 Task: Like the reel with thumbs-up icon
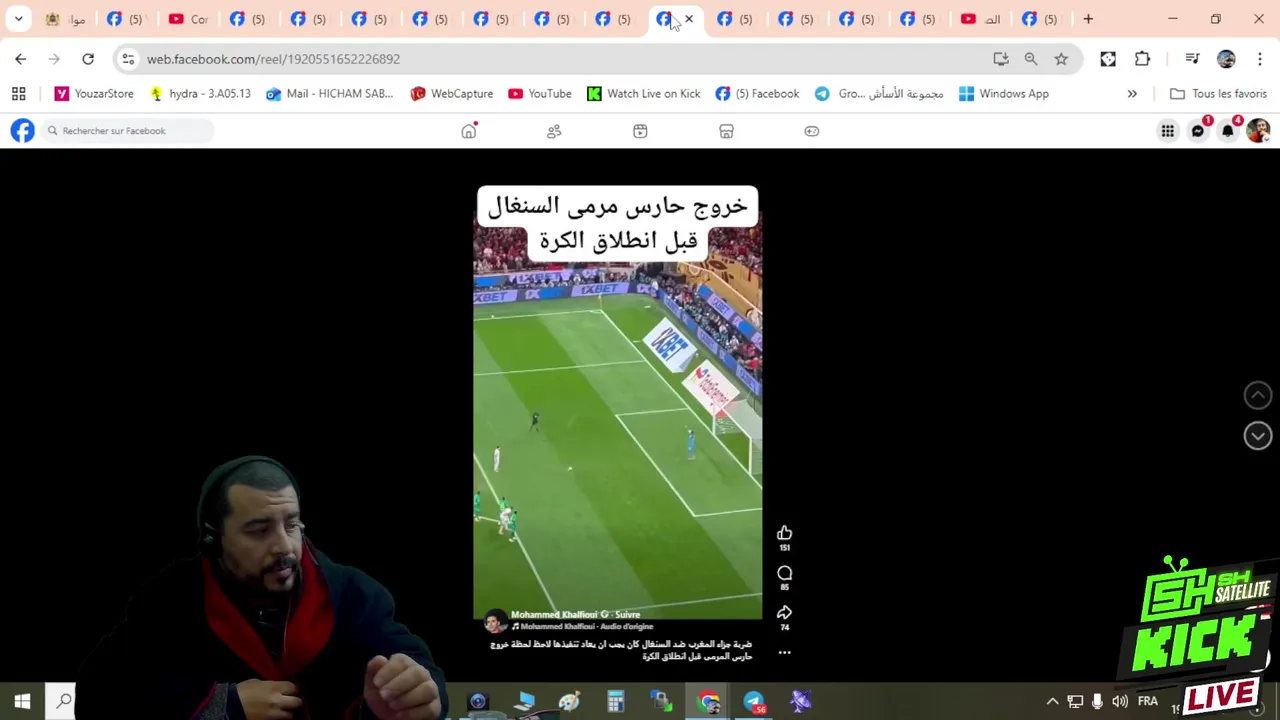pyautogui.click(x=784, y=533)
